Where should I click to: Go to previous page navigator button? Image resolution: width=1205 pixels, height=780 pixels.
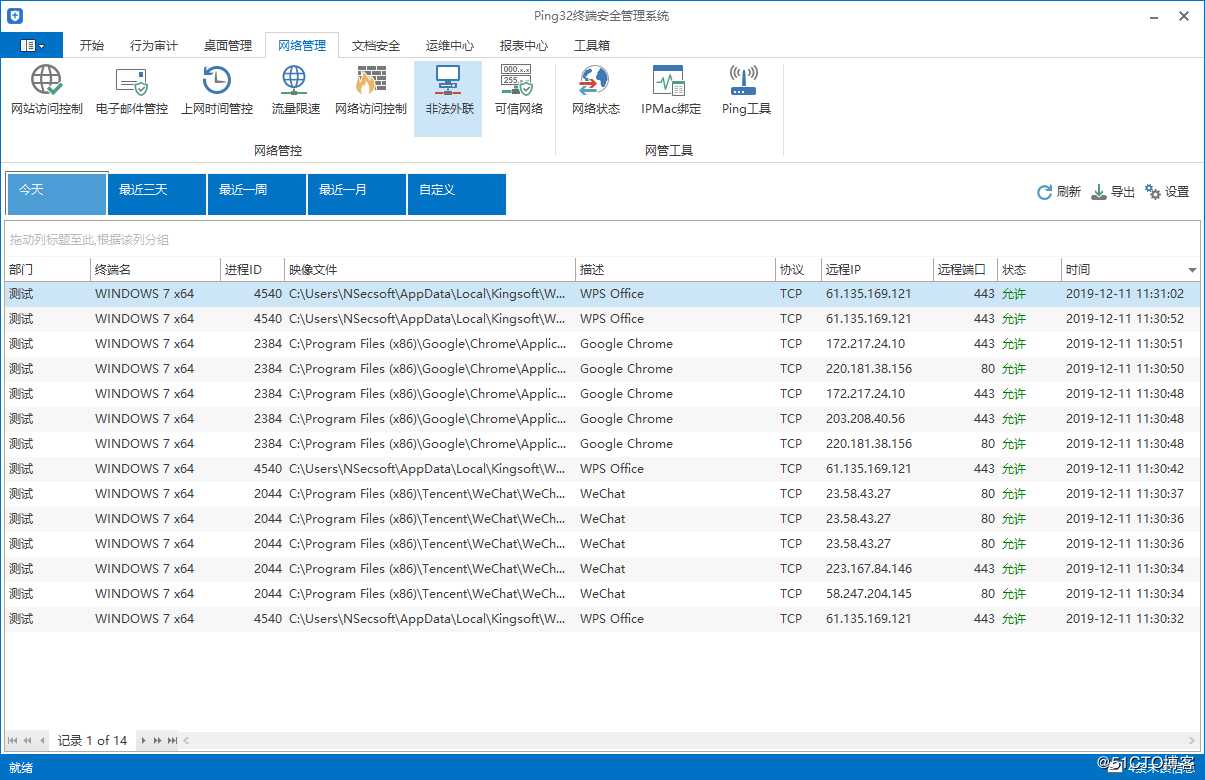point(27,741)
